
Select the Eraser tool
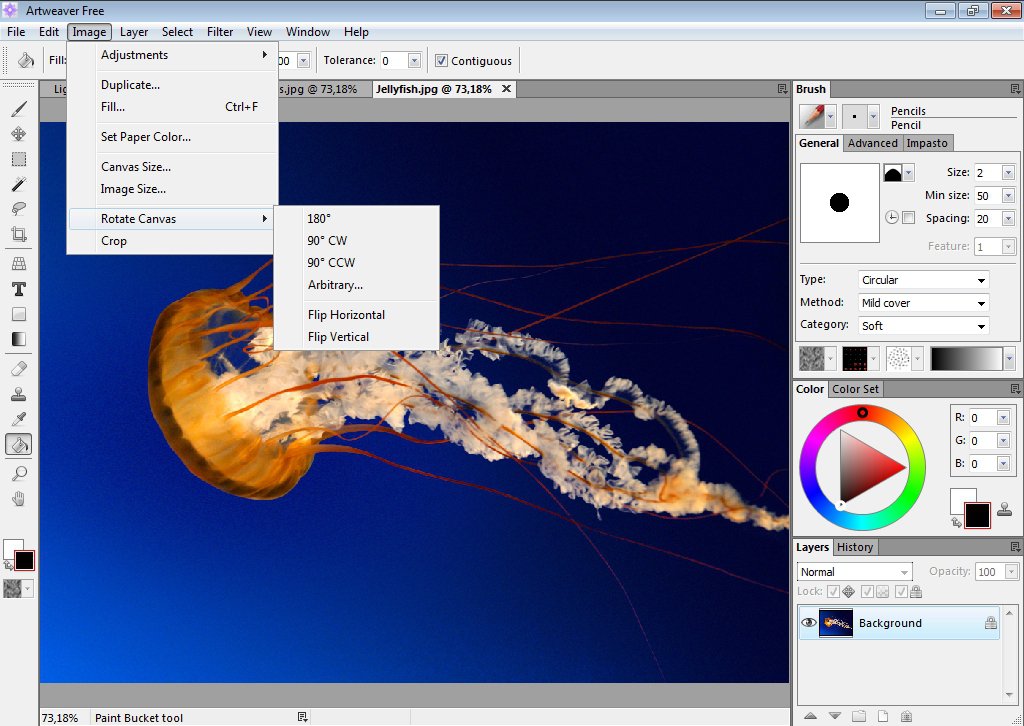tap(17, 368)
